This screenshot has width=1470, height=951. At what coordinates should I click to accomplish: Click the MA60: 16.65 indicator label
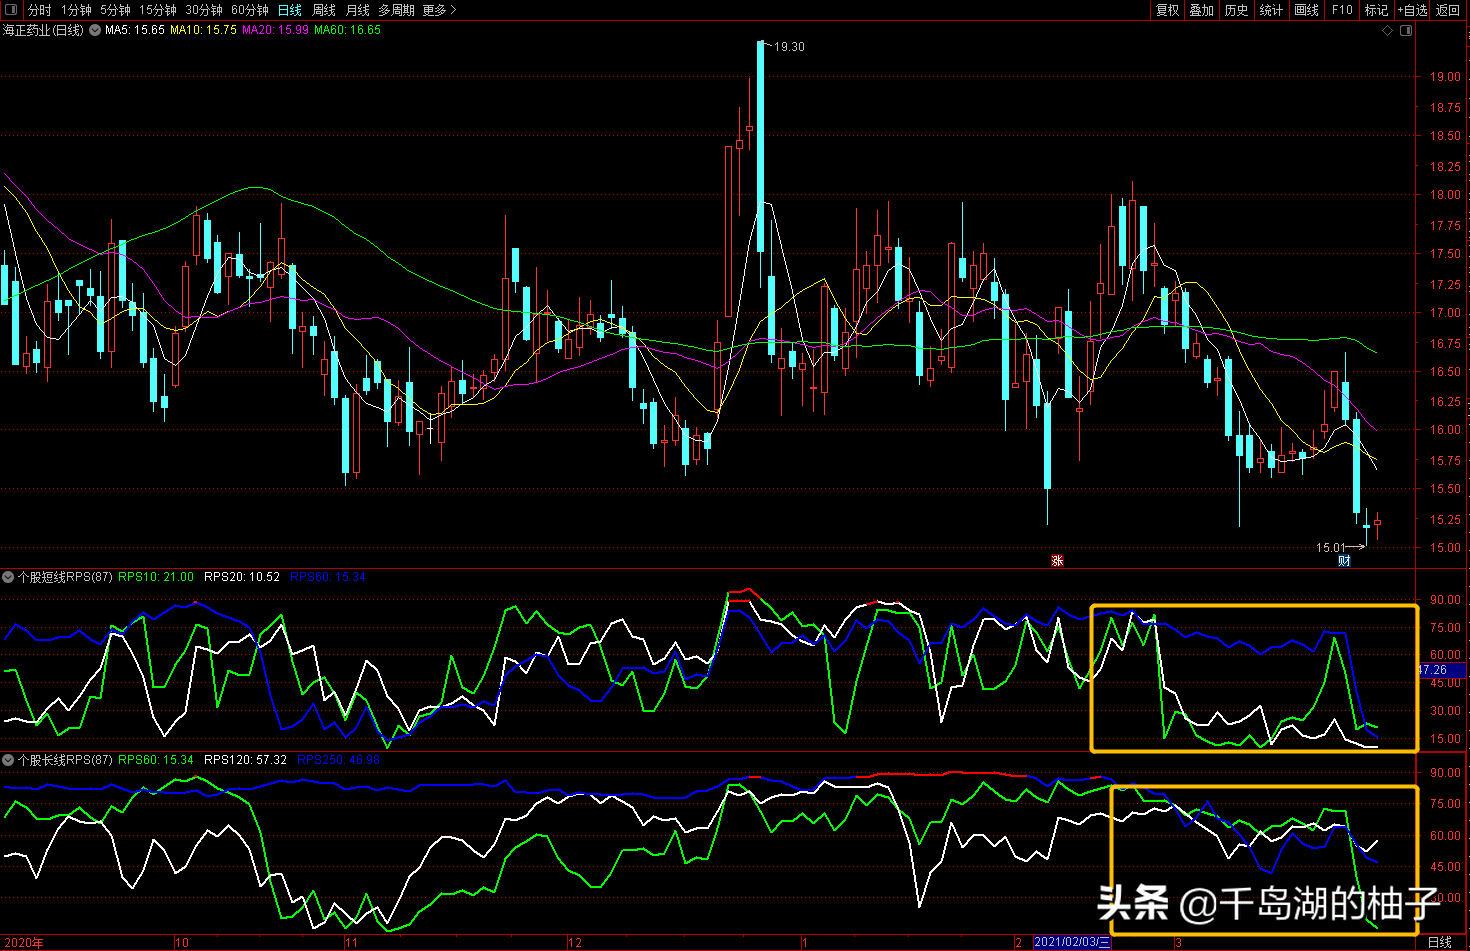pos(347,30)
